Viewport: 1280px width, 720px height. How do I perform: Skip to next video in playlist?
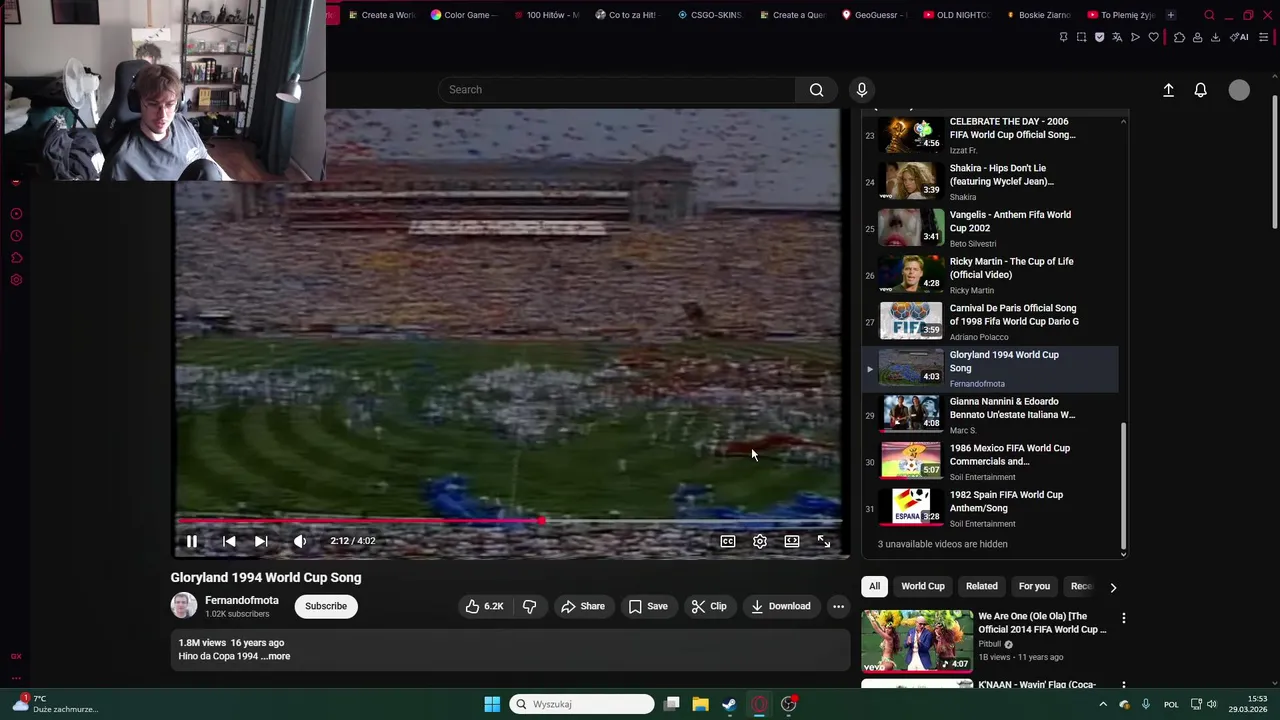tap(261, 541)
